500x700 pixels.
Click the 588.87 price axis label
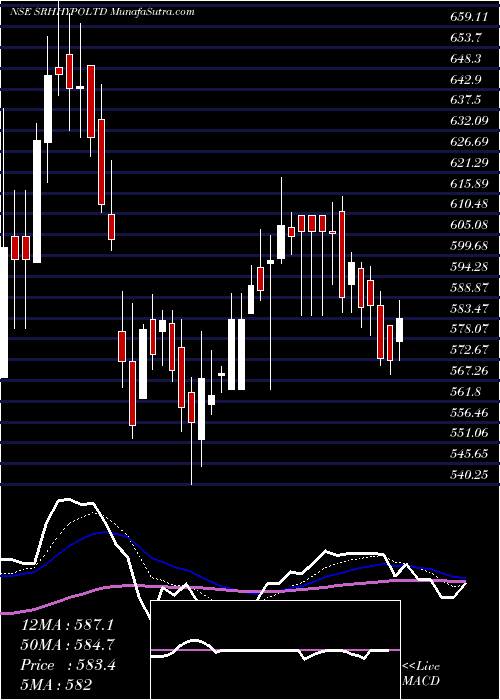click(467, 288)
